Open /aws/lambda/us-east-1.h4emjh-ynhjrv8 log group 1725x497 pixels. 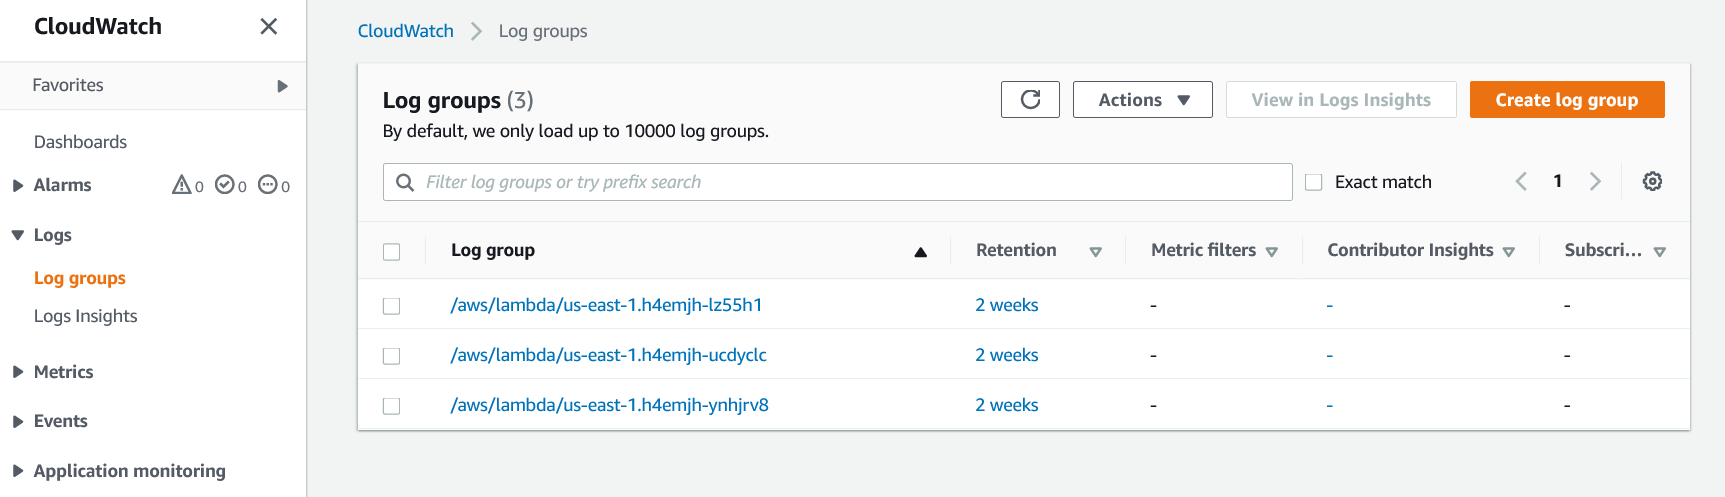pyautogui.click(x=609, y=405)
